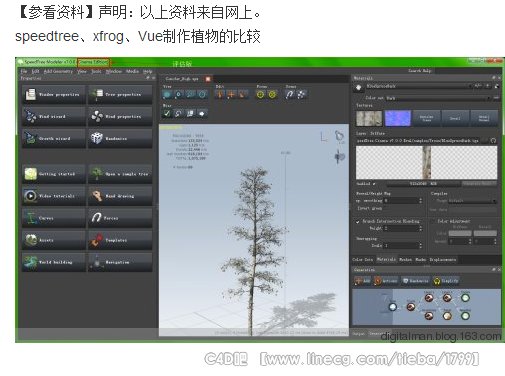The width and height of the screenshot is (505, 376).
Task: Open the Tools menu
Action: [x=96, y=71]
